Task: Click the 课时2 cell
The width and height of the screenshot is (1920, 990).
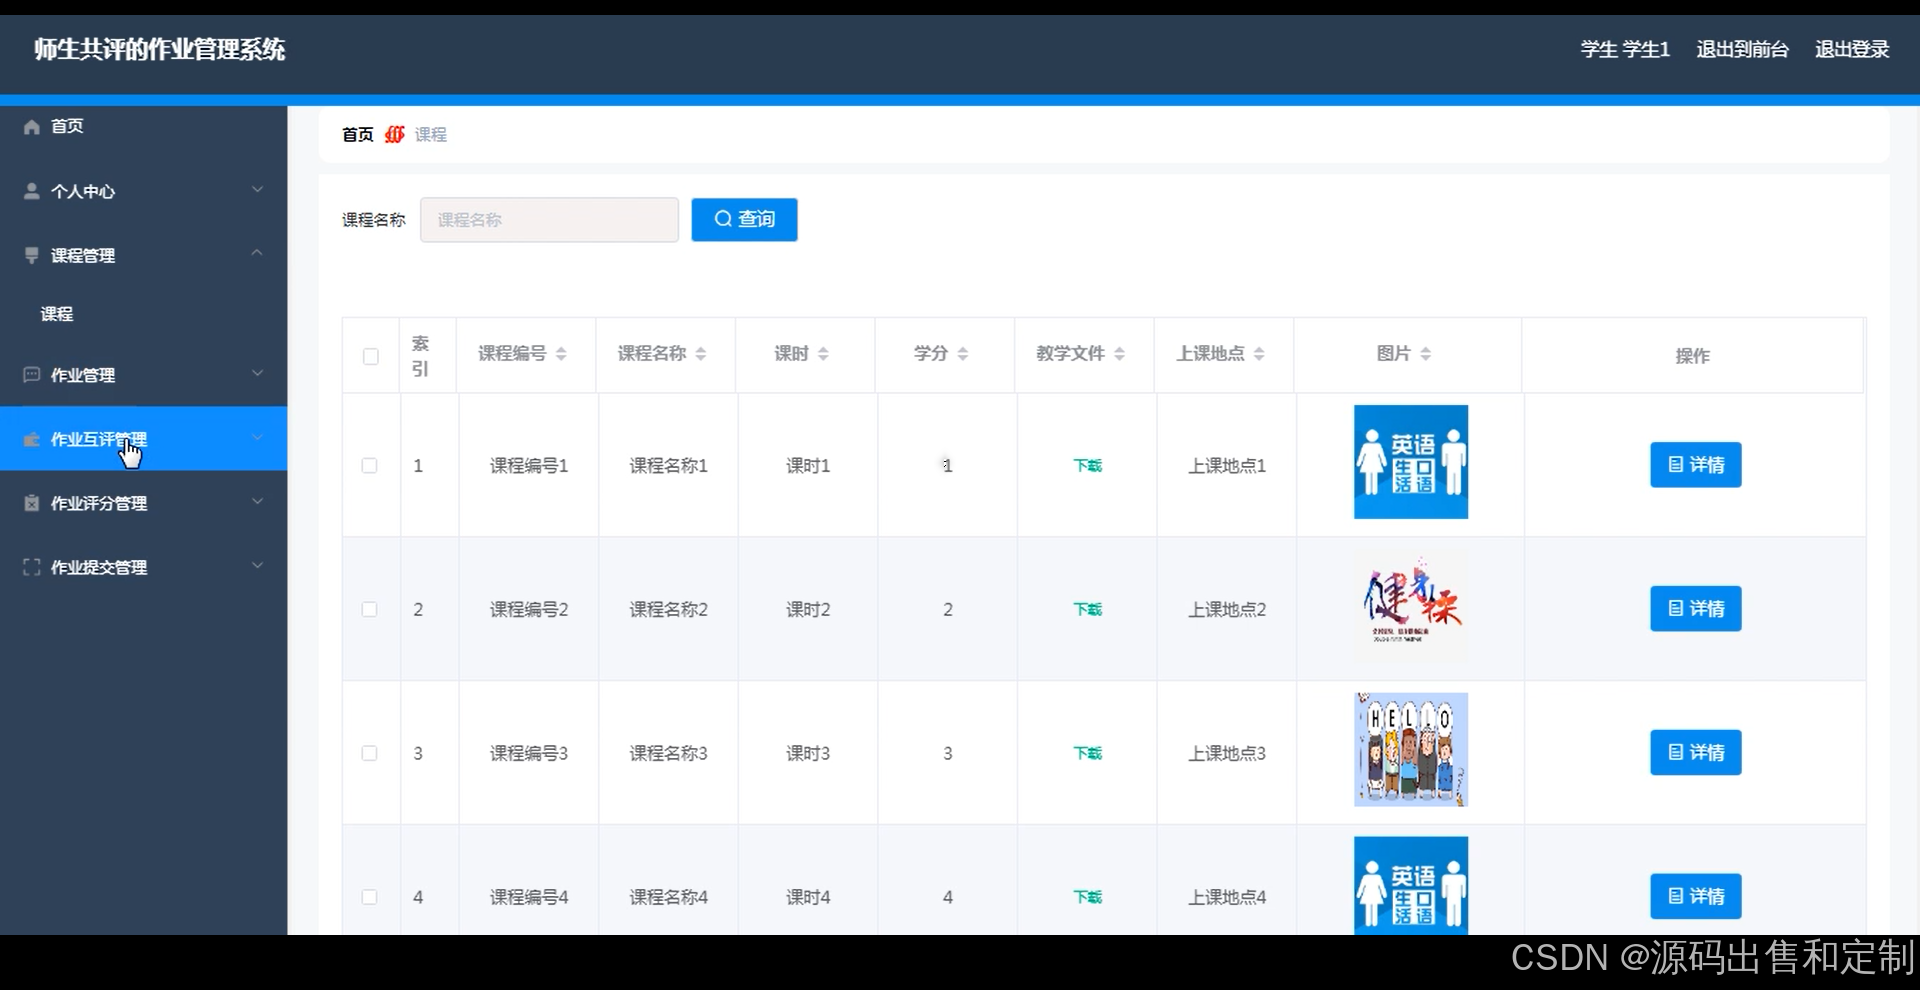Action: [808, 610]
